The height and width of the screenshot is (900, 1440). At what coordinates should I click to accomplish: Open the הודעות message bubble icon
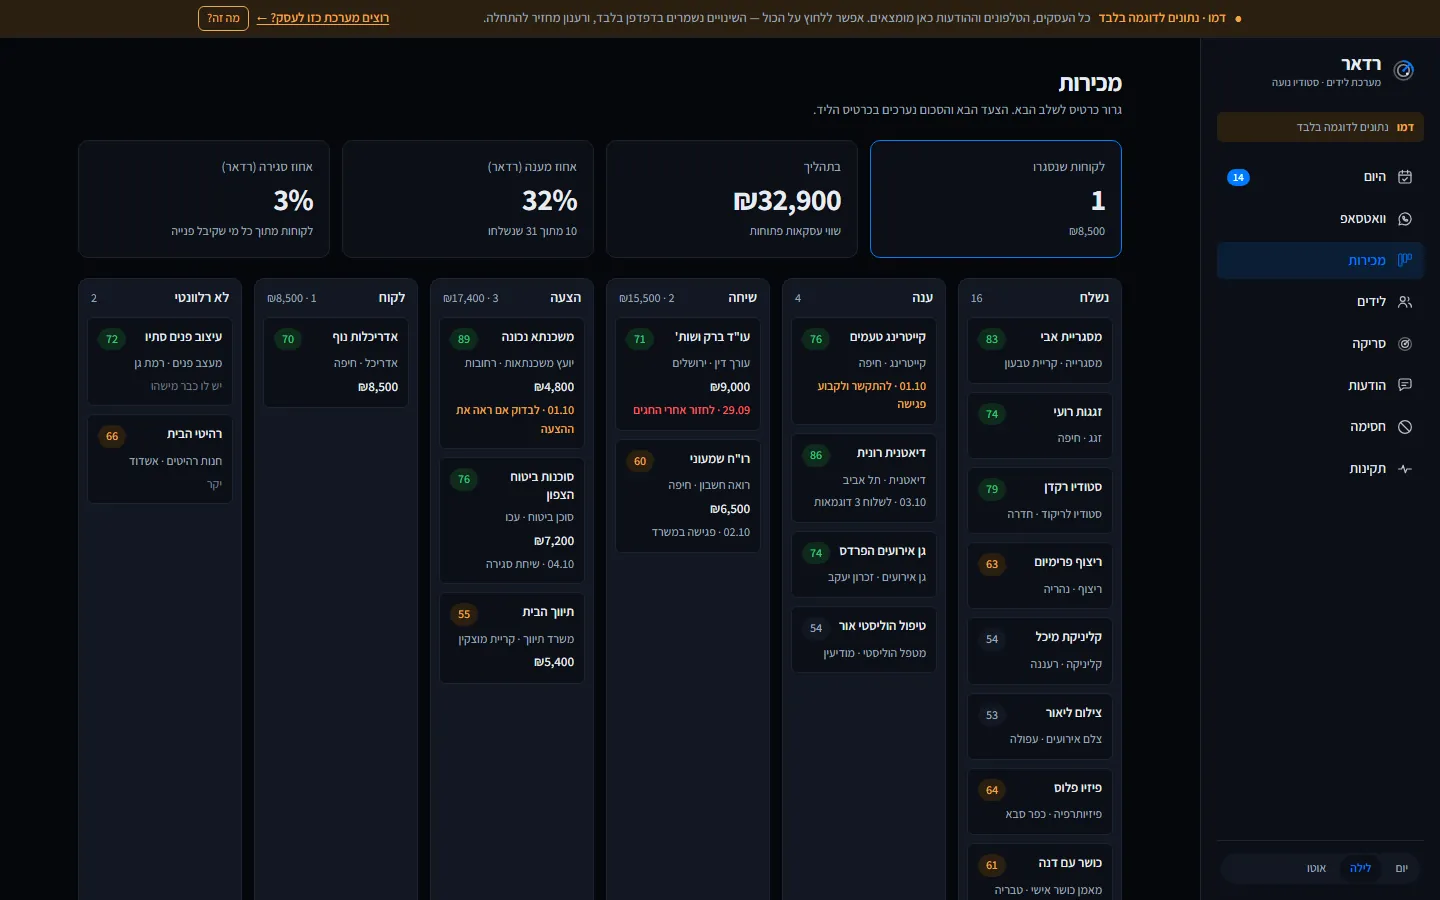pyautogui.click(x=1404, y=385)
